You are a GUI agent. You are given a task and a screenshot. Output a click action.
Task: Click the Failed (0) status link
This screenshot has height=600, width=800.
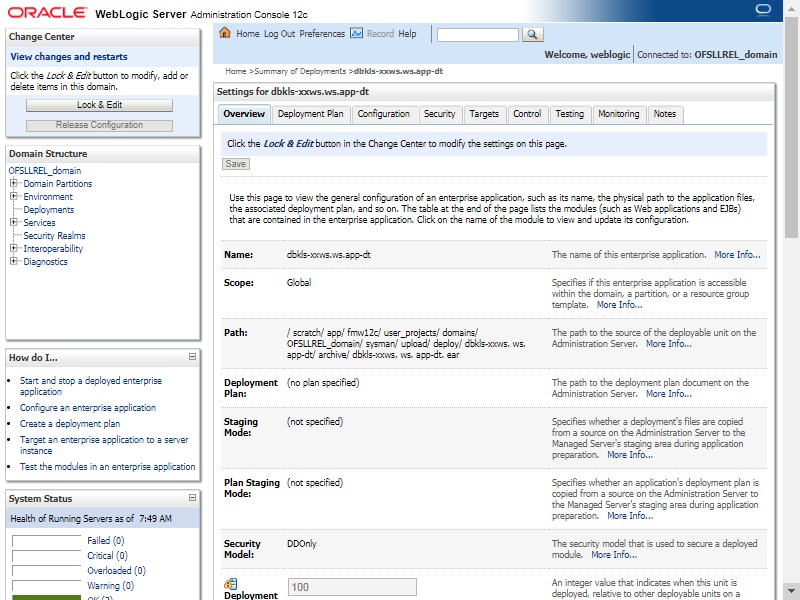pyautogui.click(x=106, y=540)
